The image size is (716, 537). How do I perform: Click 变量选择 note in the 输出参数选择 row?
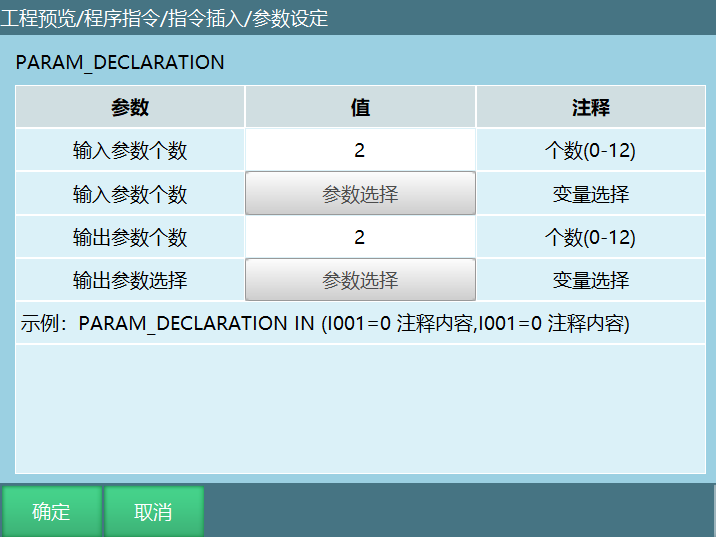590,280
